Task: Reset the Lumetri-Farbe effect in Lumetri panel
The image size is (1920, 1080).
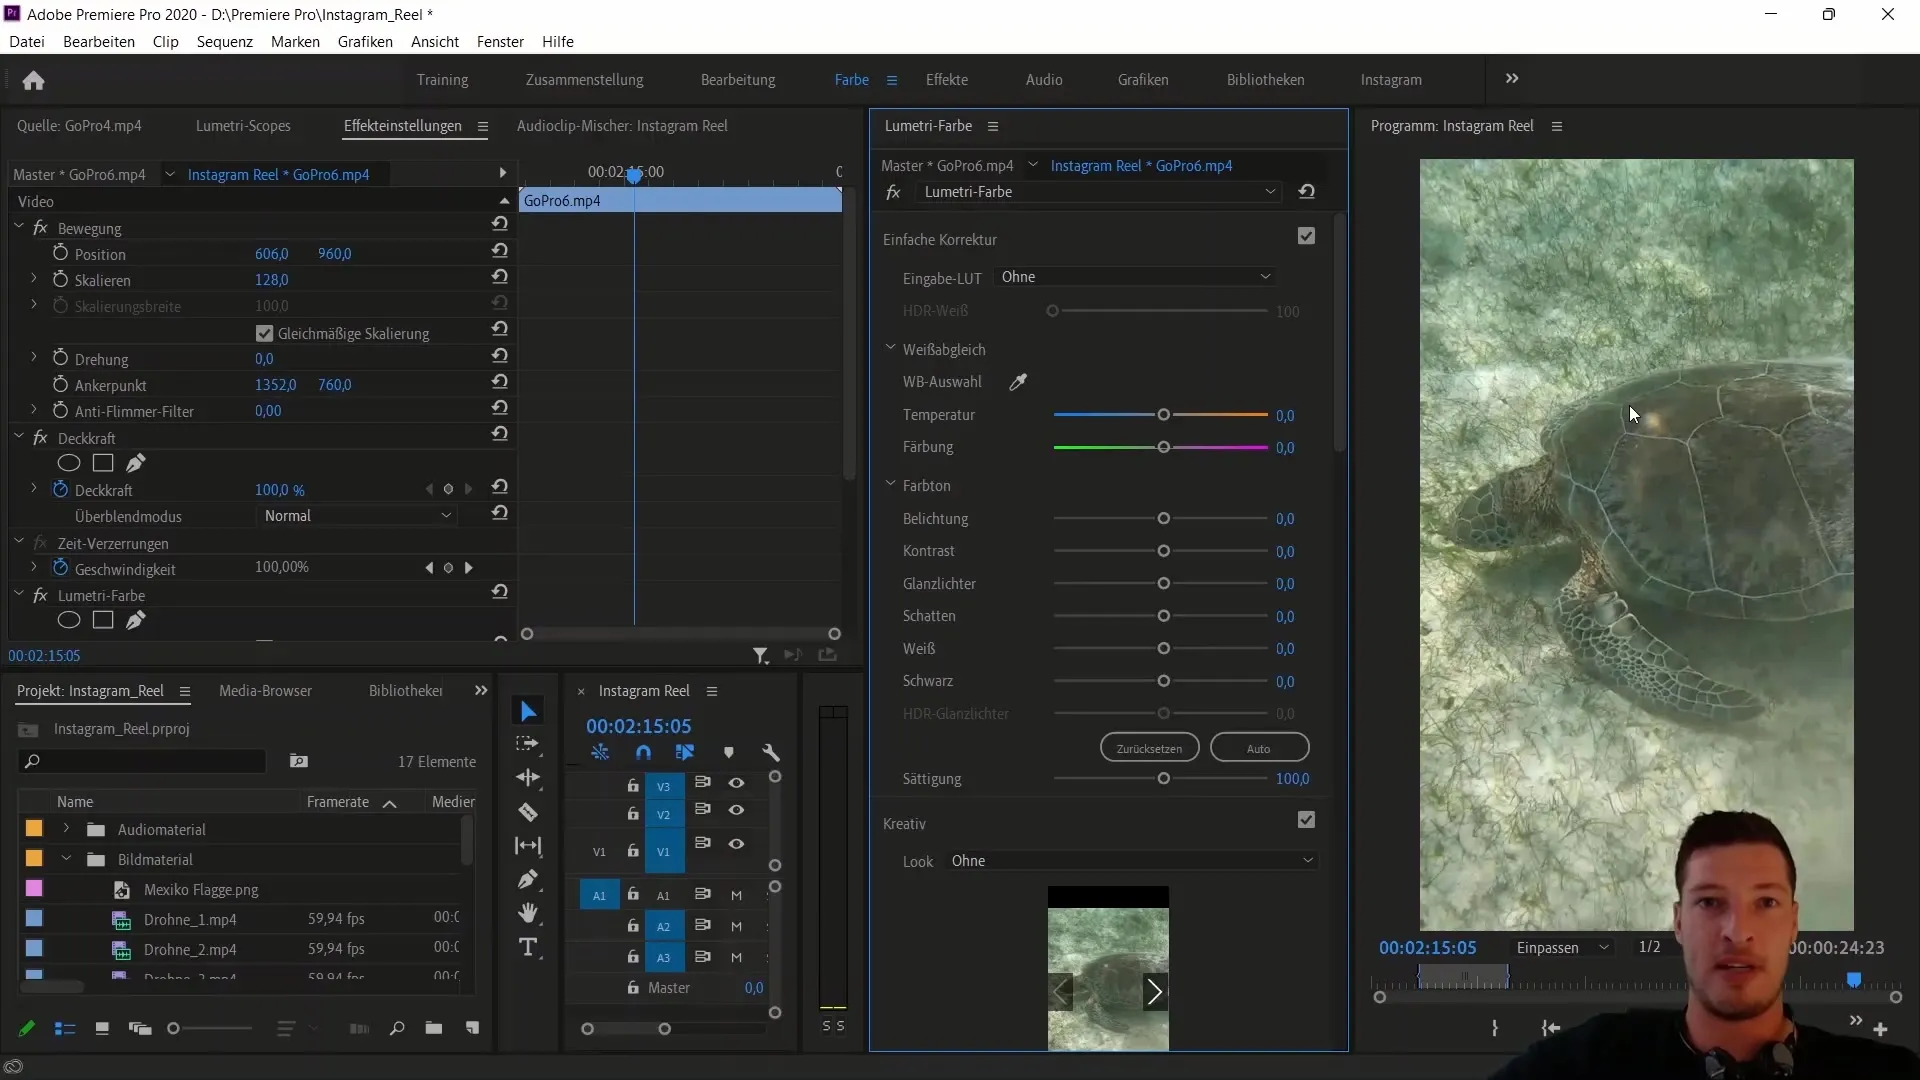Action: pos(1306,192)
